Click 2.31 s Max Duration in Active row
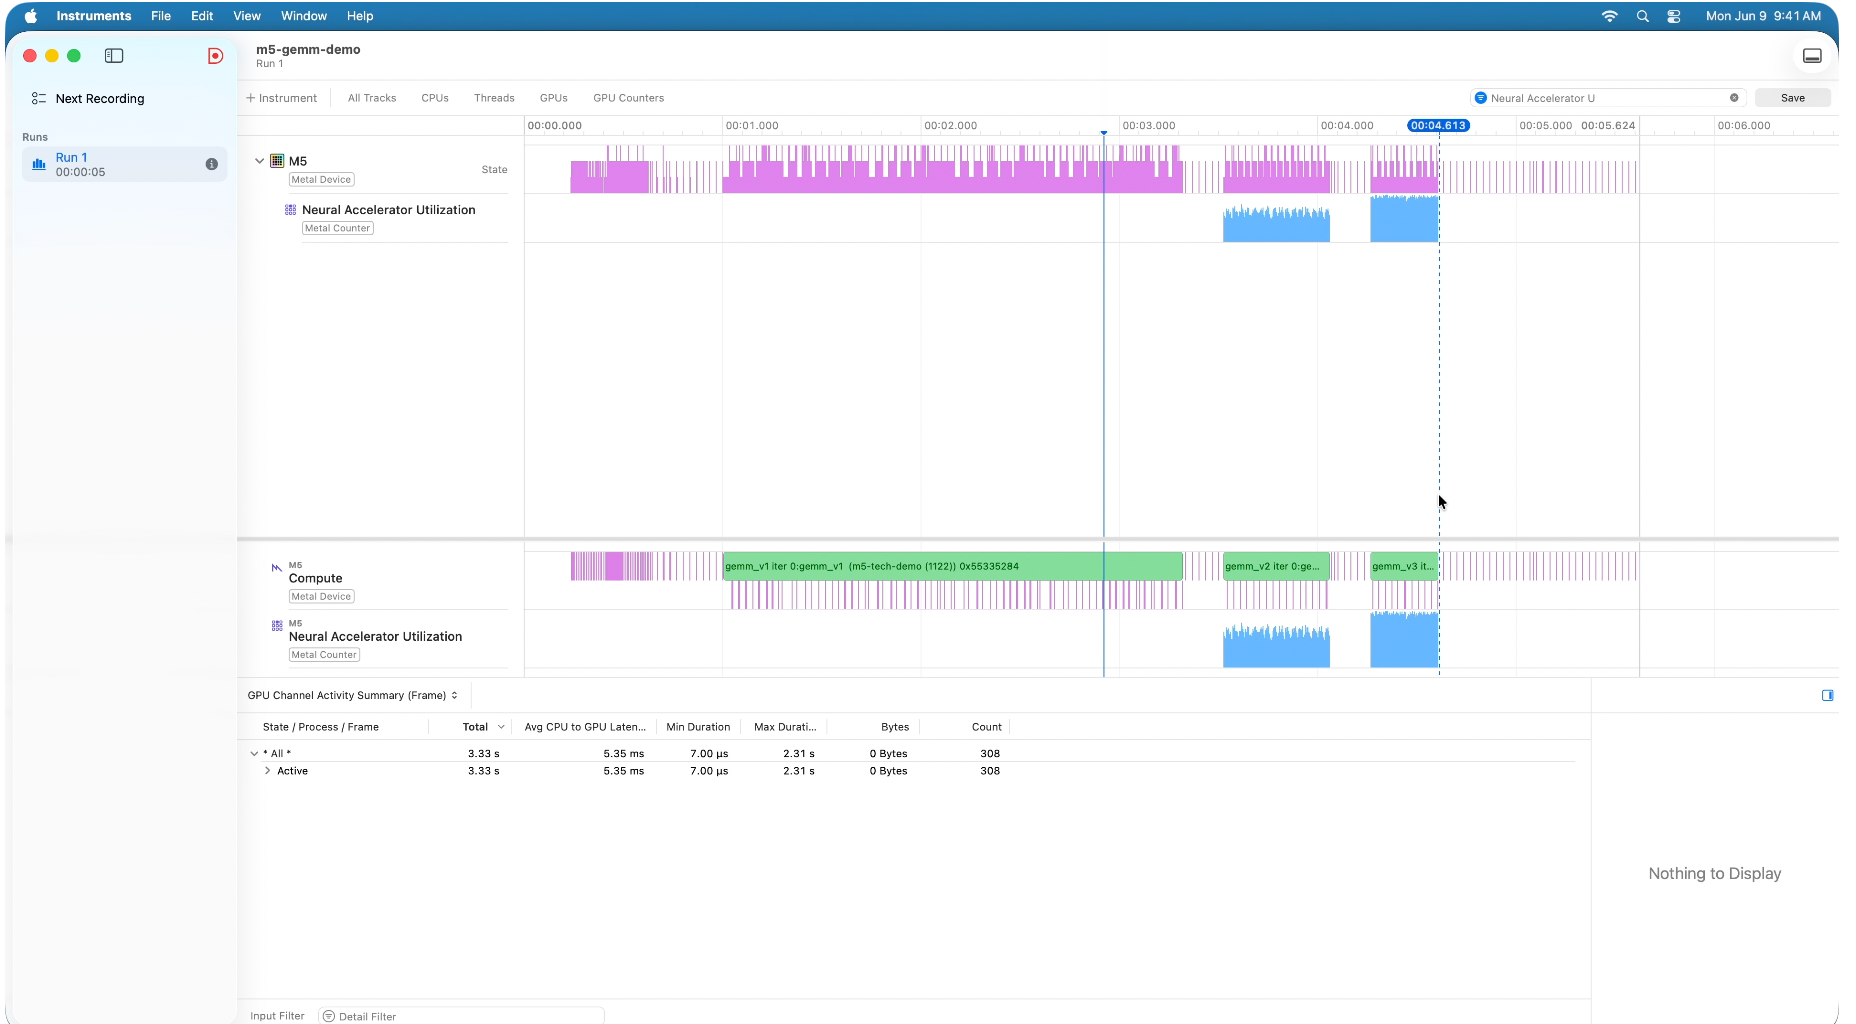 pyautogui.click(x=799, y=771)
